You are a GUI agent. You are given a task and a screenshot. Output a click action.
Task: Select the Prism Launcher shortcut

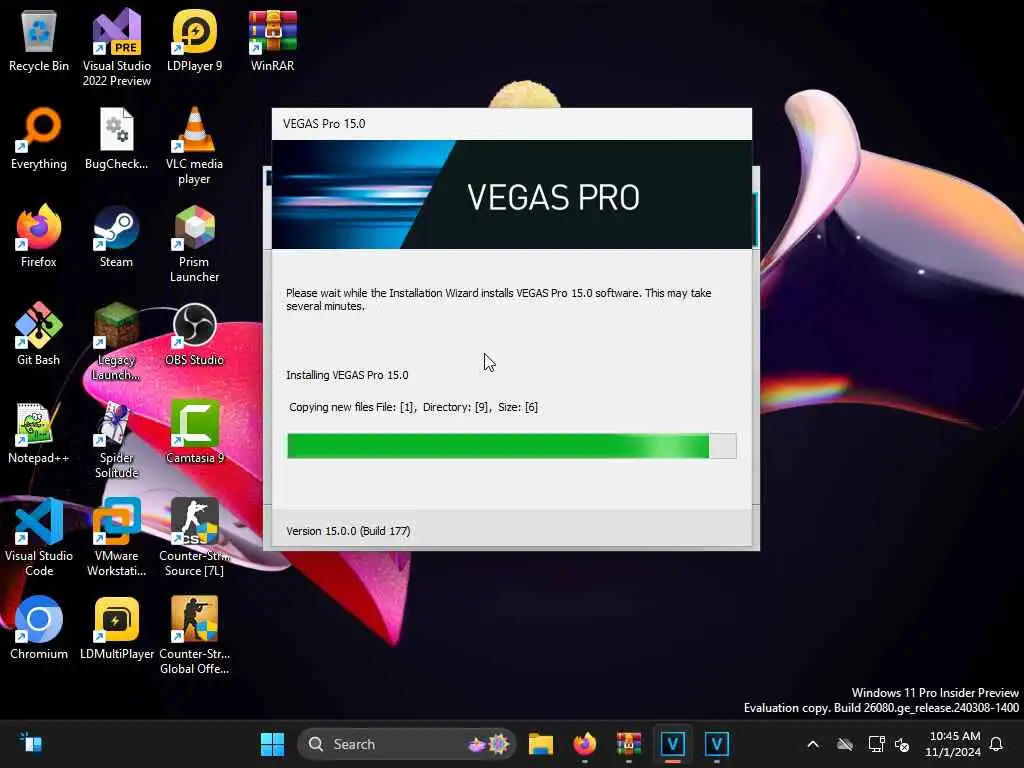click(194, 244)
